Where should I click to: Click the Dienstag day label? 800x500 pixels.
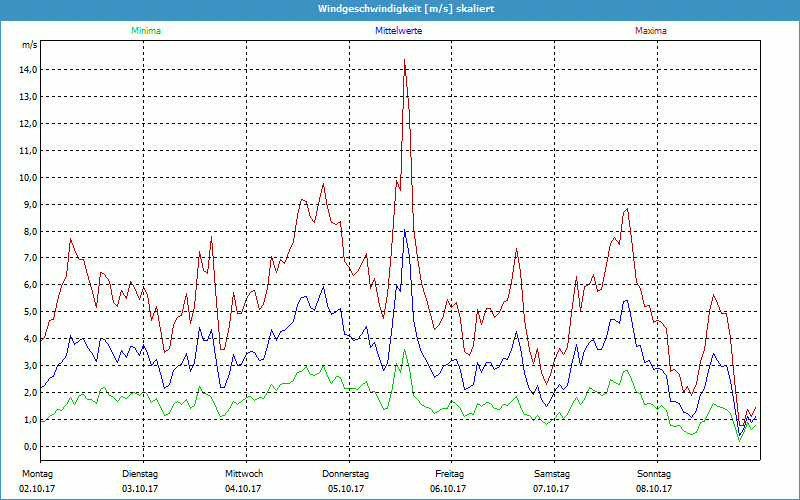click(140, 474)
